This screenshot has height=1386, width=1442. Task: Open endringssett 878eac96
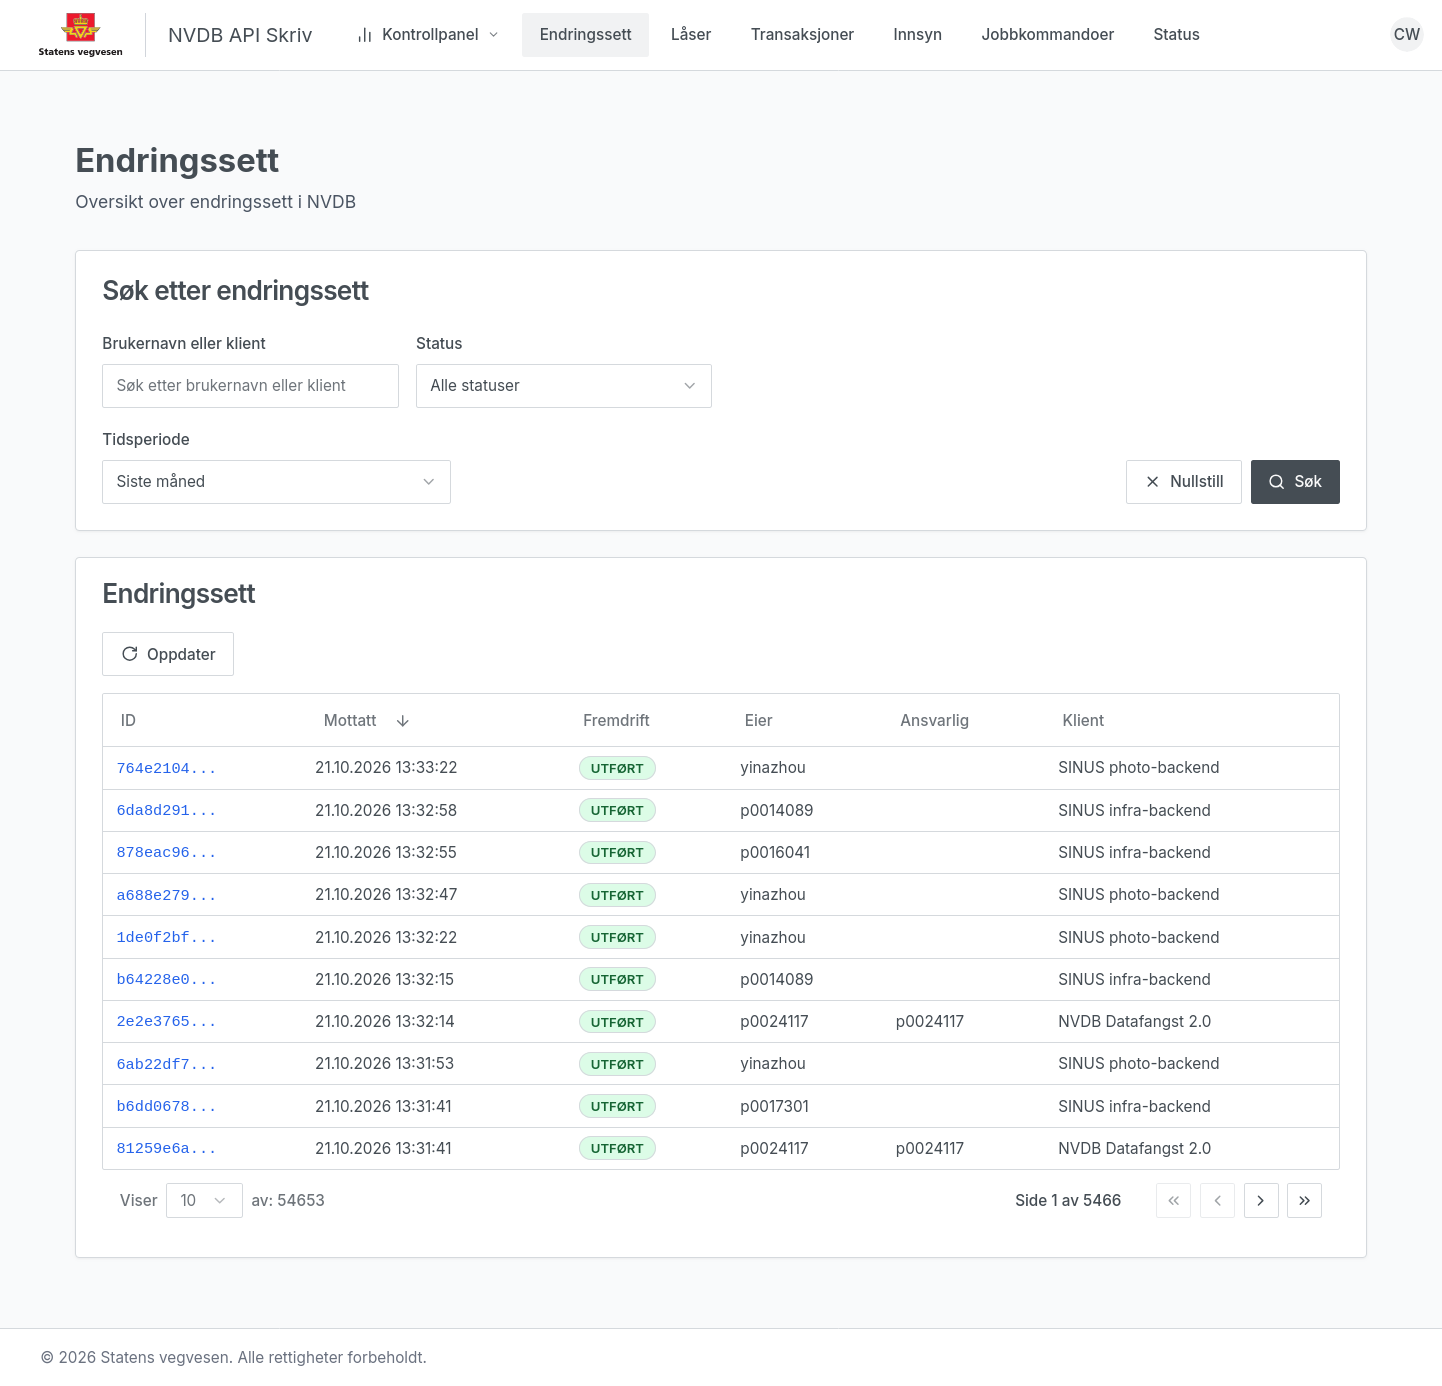pyautogui.click(x=166, y=853)
